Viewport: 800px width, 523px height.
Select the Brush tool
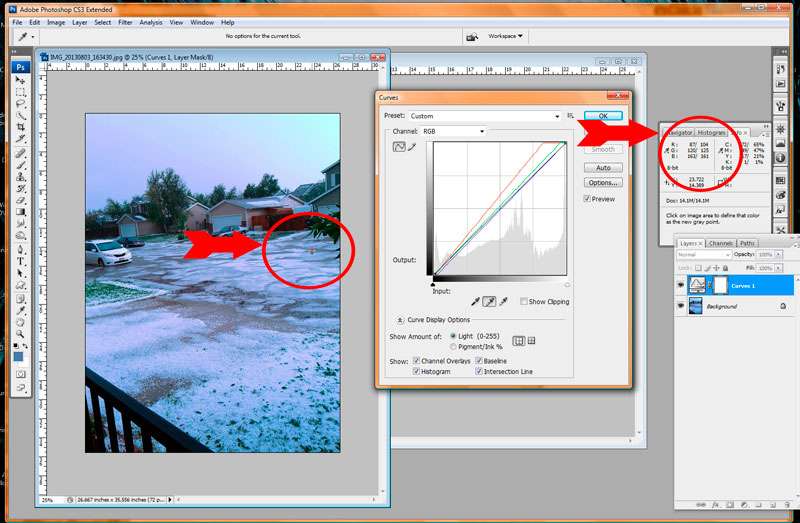click(20, 165)
